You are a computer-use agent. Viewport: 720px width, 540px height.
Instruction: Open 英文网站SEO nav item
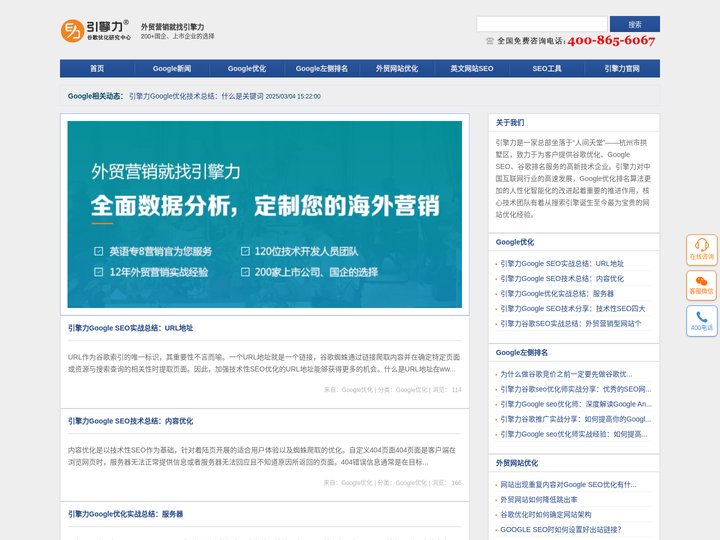[x=472, y=68]
